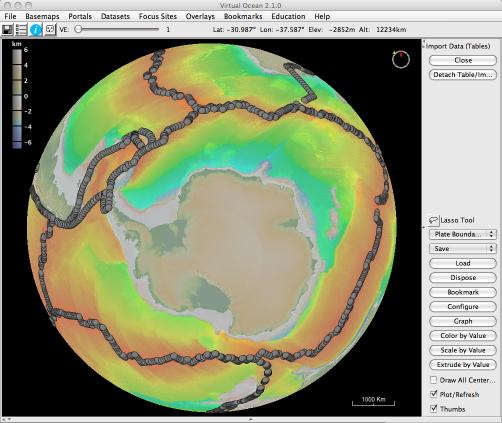Expand the Save dropdown
The width and height of the screenshot is (502, 423).
[x=463, y=249]
